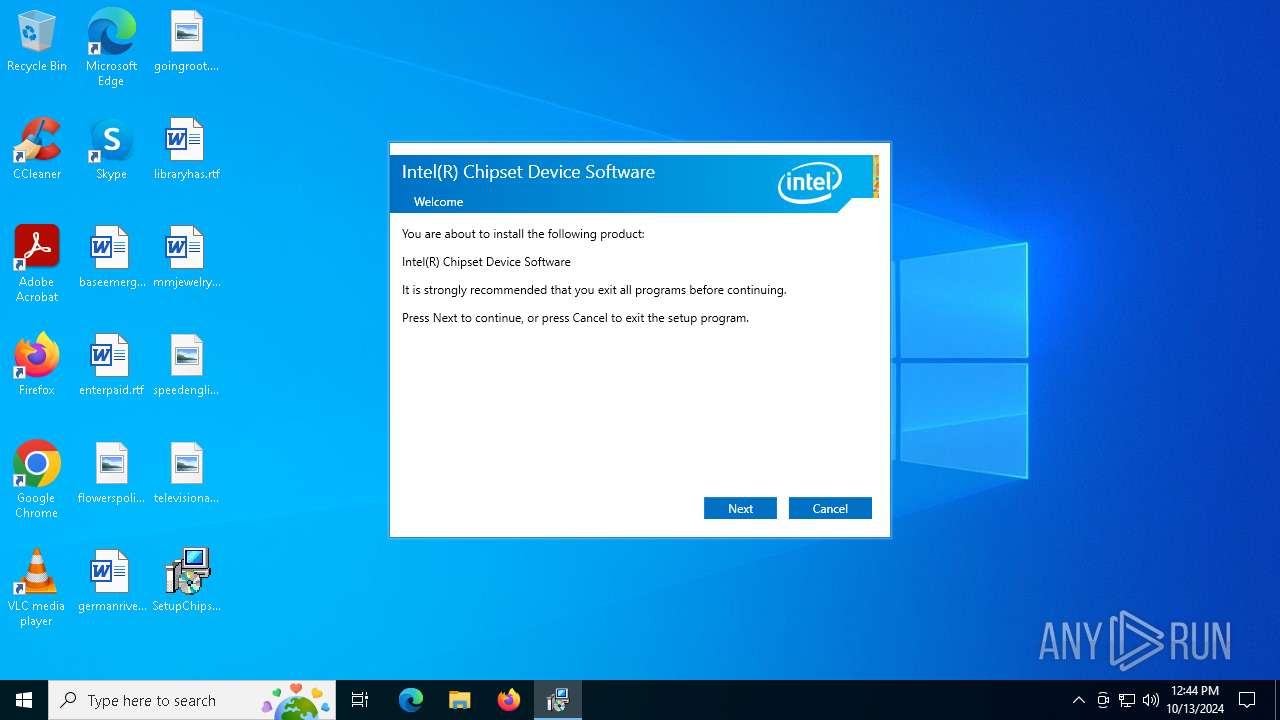Open File Explorer from taskbar
The width and height of the screenshot is (1280, 720).
[460, 700]
